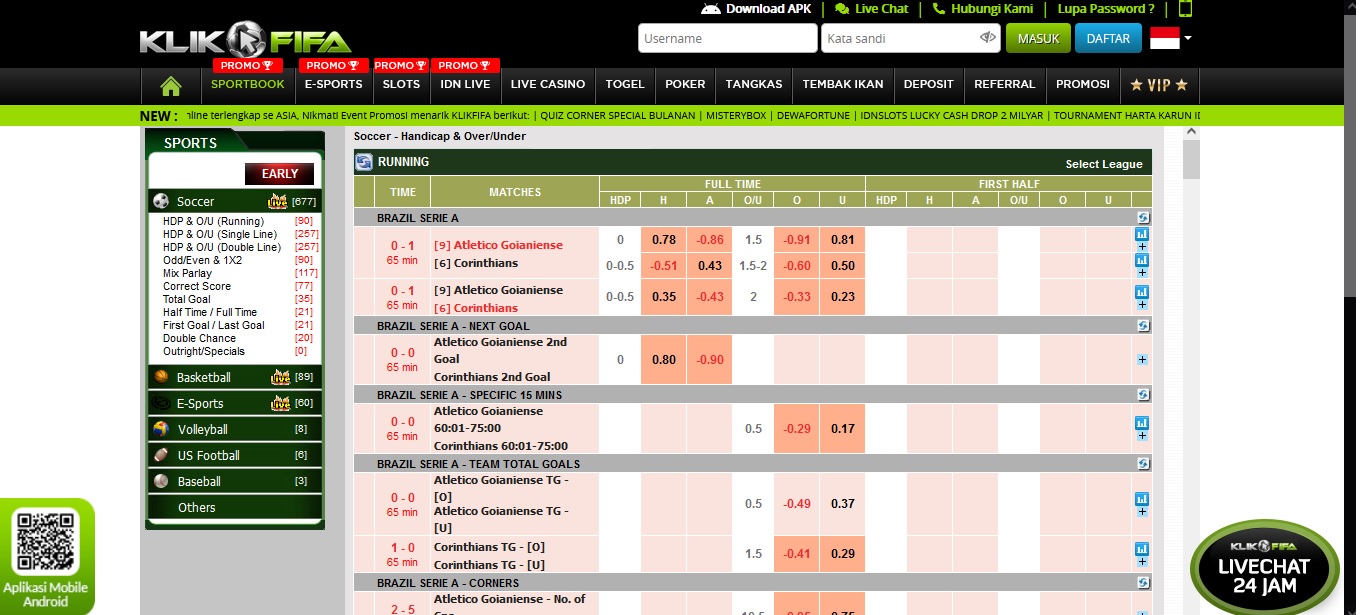1361x615 pixels.
Task: Open the Lupa Password link
Action: pos(1106,9)
